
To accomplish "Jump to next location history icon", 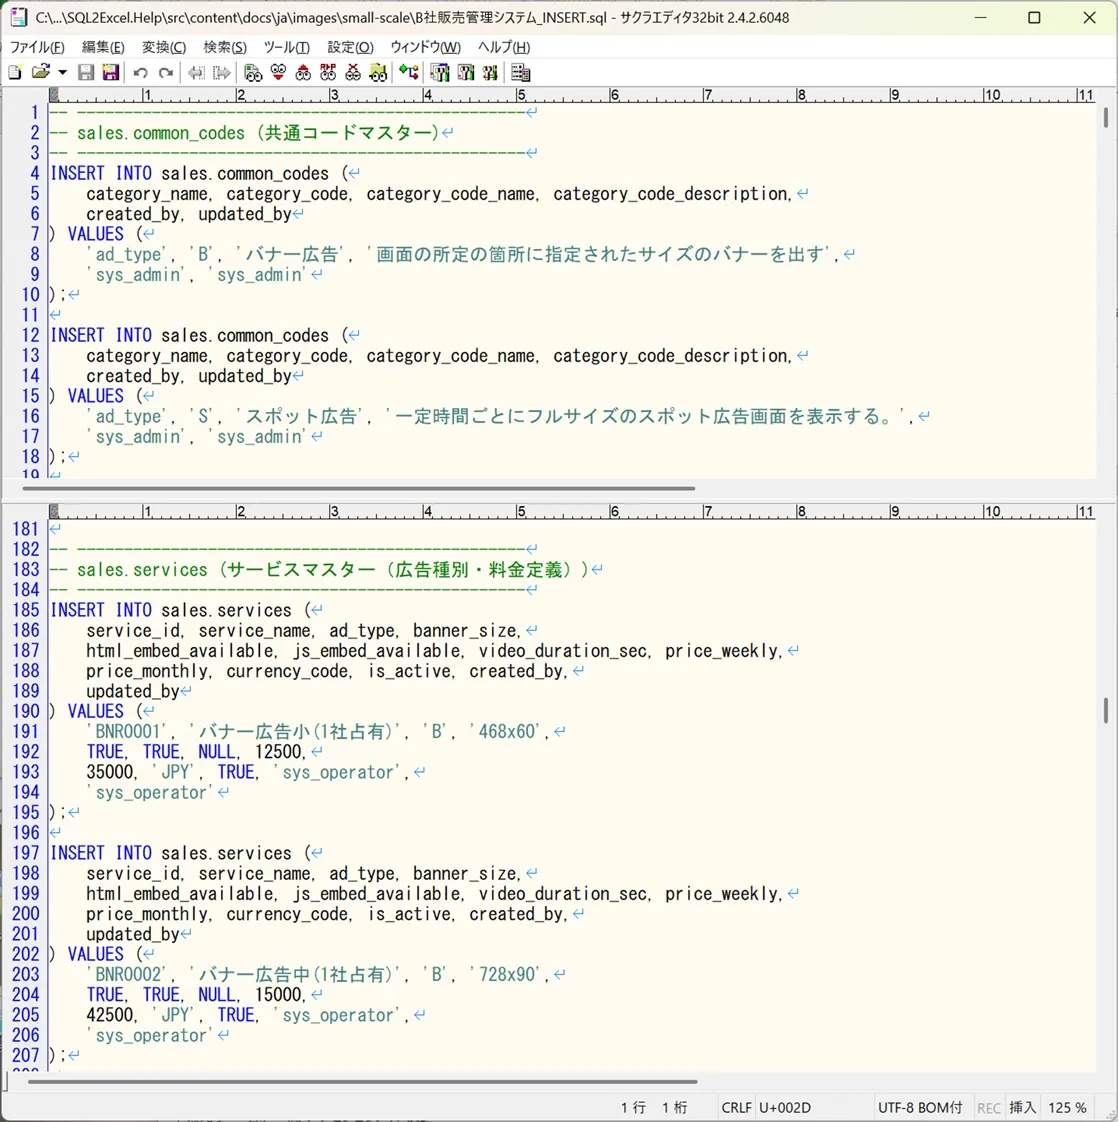I will click(222, 72).
